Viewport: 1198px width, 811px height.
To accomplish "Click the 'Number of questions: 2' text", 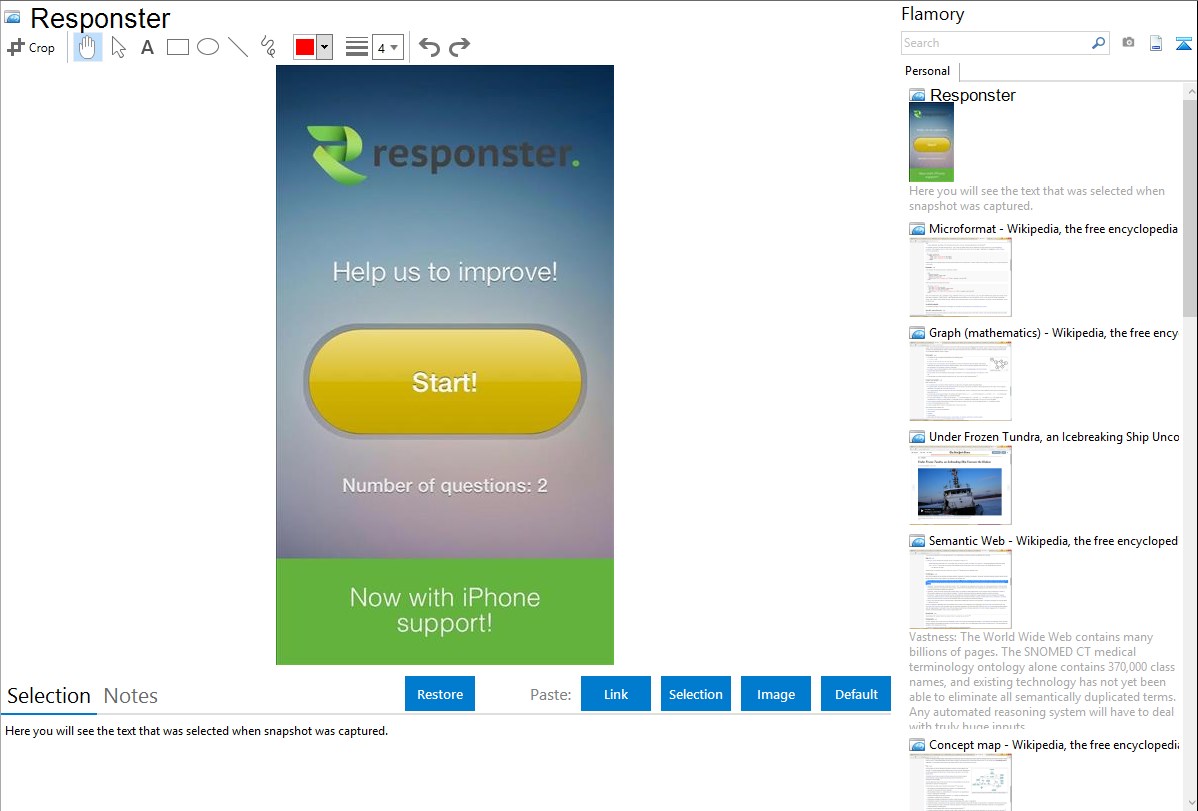I will (x=445, y=485).
